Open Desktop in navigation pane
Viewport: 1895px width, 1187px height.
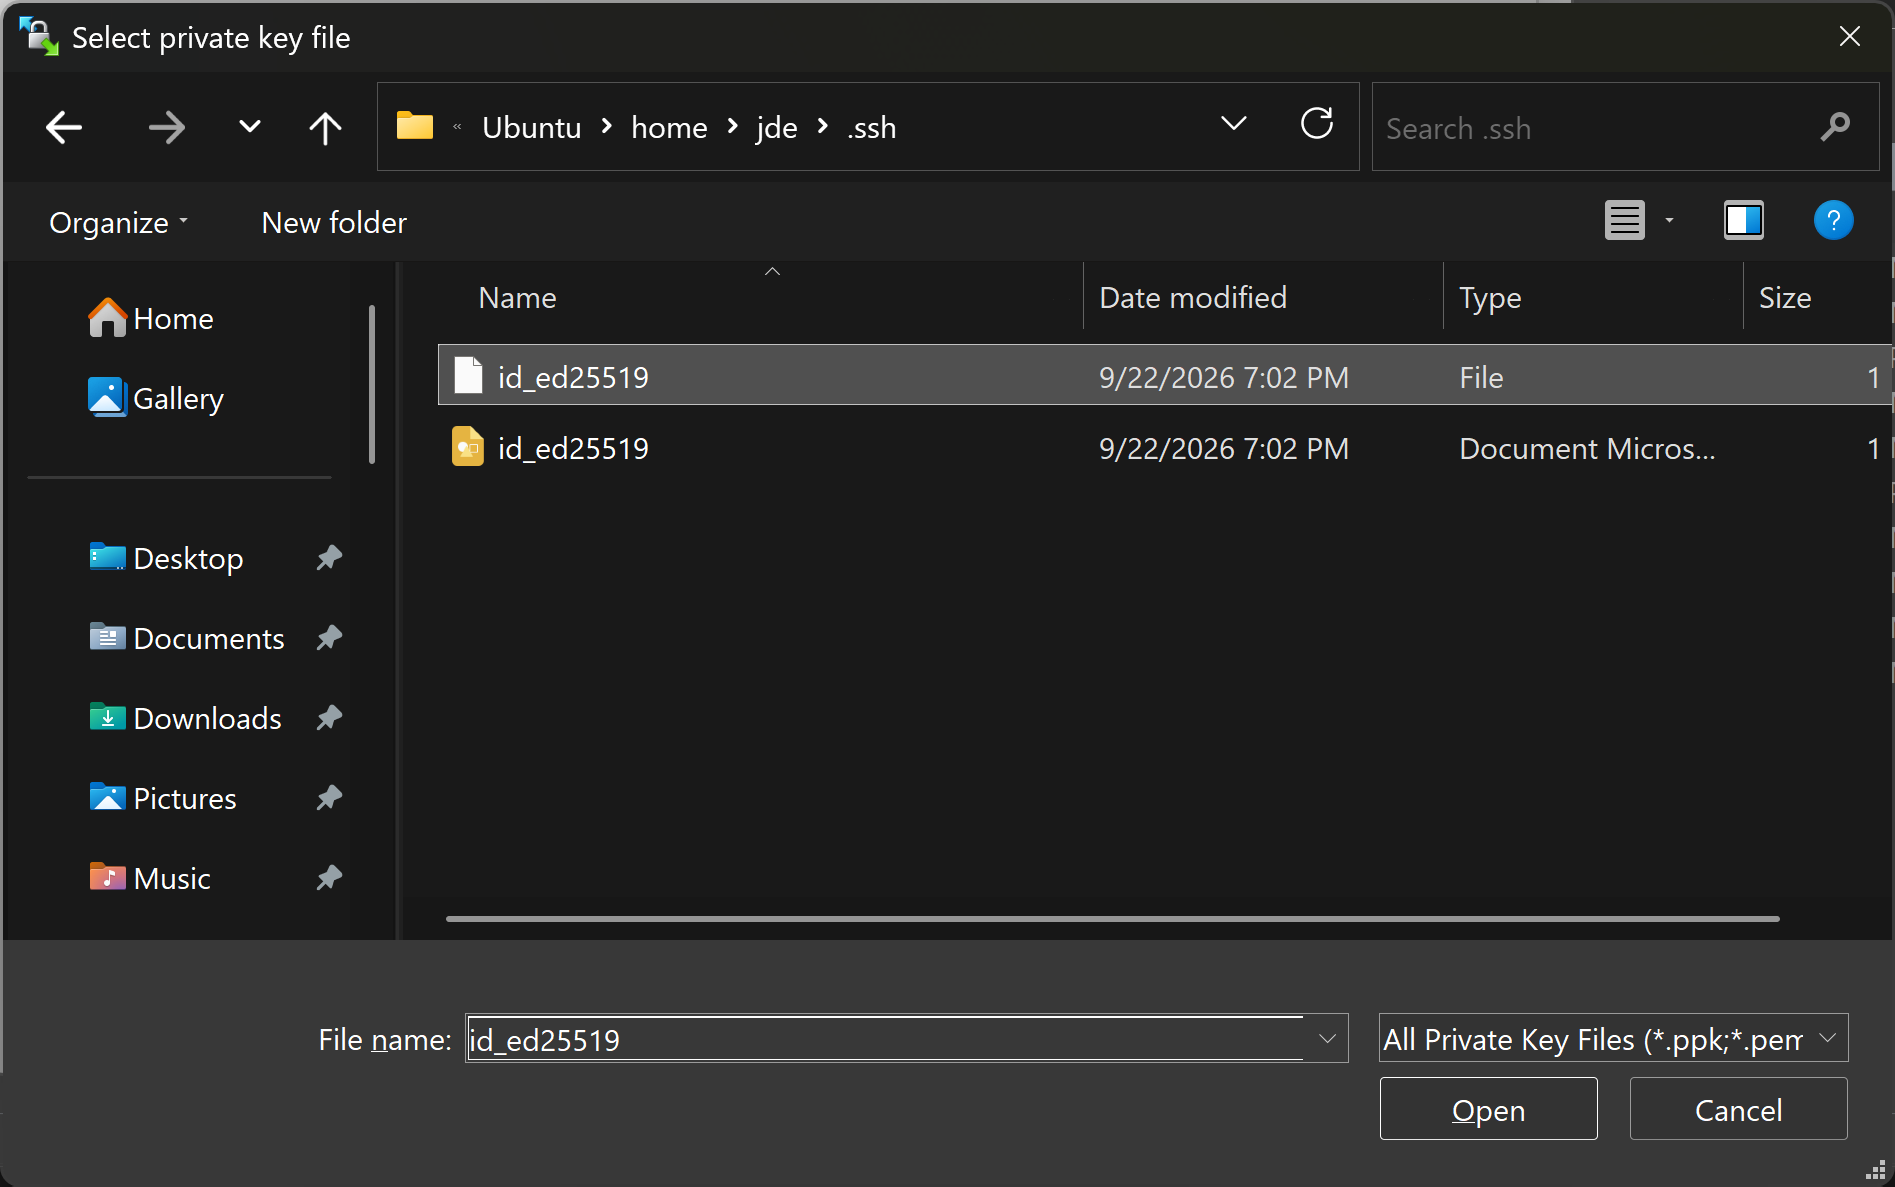coord(166,558)
